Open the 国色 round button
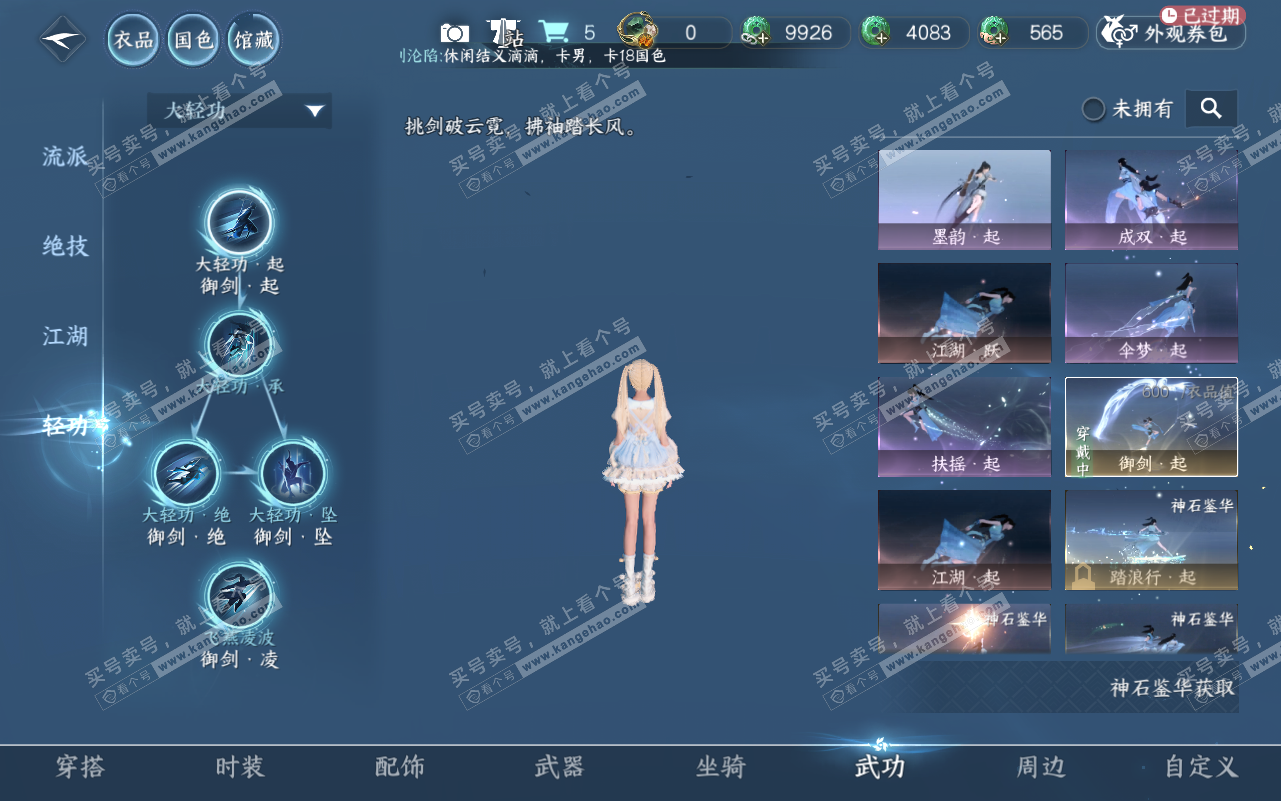The width and height of the screenshot is (1281, 801). coord(194,40)
